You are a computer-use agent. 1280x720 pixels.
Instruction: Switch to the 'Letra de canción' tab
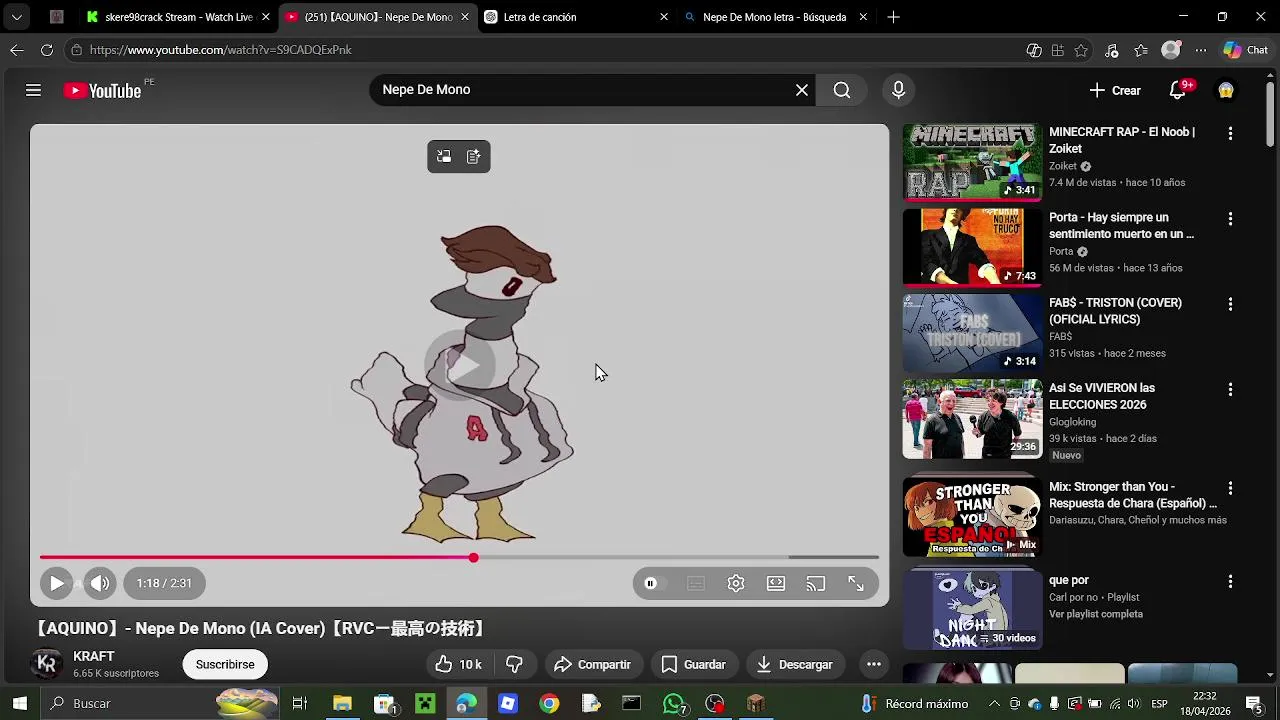click(x=575, y=17)
